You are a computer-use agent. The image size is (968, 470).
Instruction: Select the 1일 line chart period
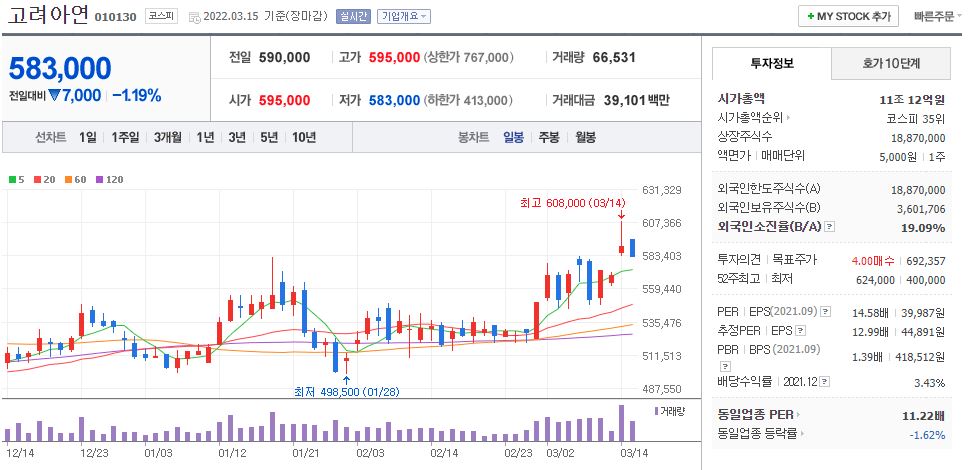click(88, 137)
